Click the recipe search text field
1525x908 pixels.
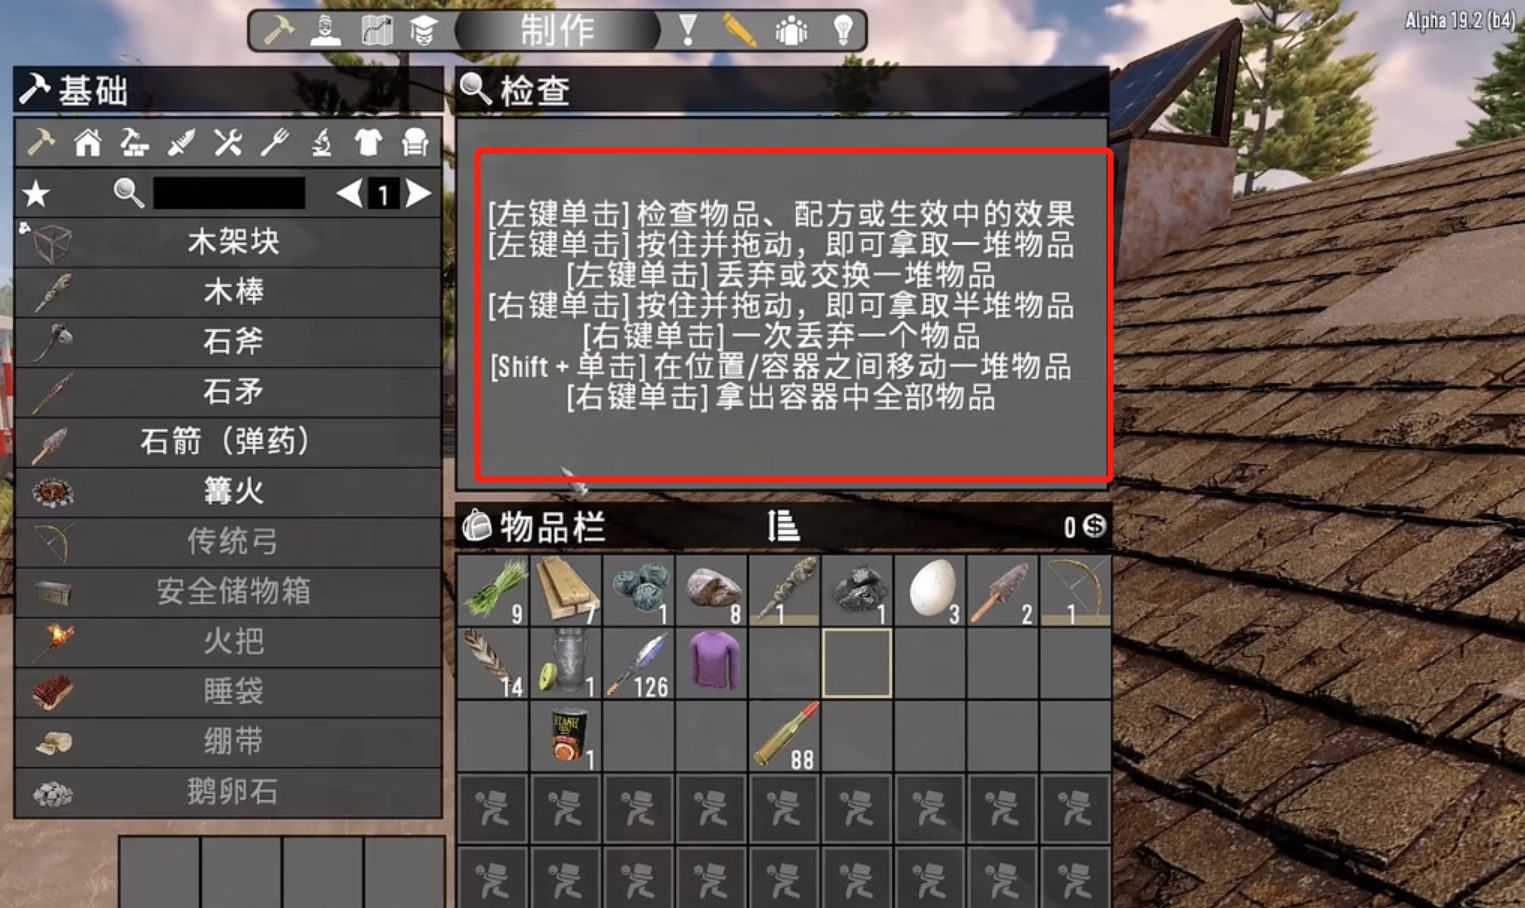[229, 193]
